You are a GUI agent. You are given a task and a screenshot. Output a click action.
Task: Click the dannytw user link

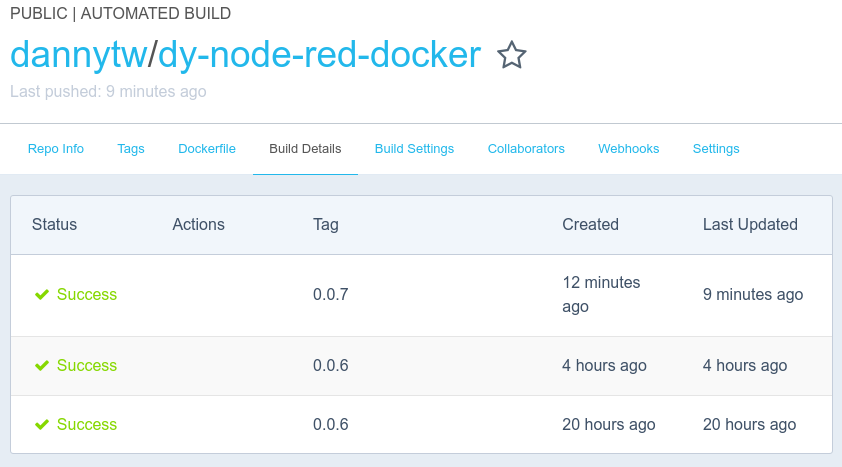[x=78, y=55]
